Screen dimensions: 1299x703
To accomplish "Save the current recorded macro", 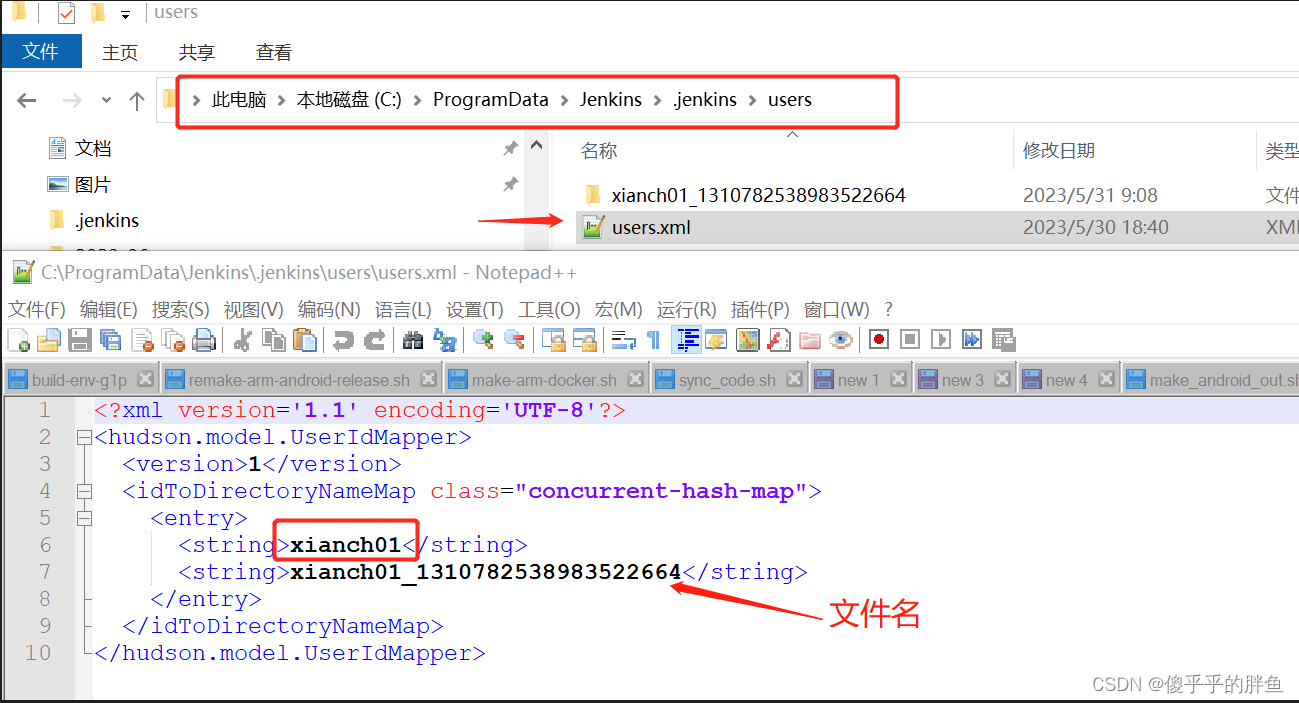I will 1003,340.
